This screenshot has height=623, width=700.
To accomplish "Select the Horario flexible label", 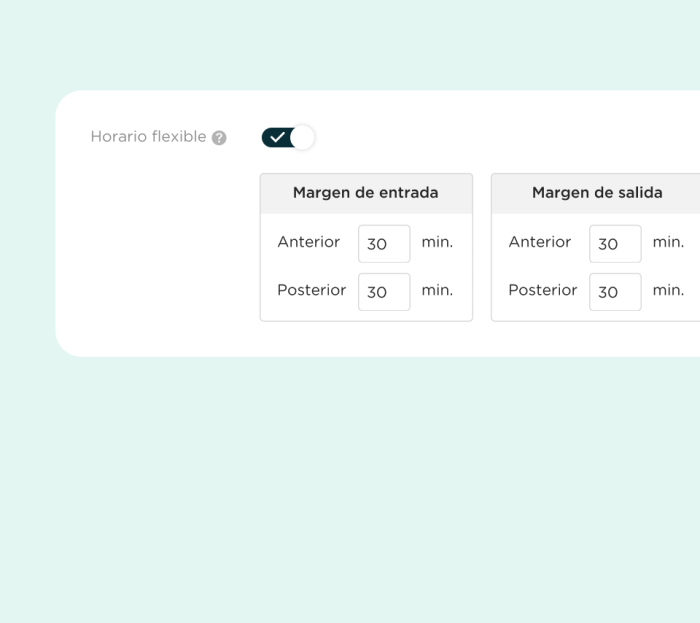I will point(148,137).
